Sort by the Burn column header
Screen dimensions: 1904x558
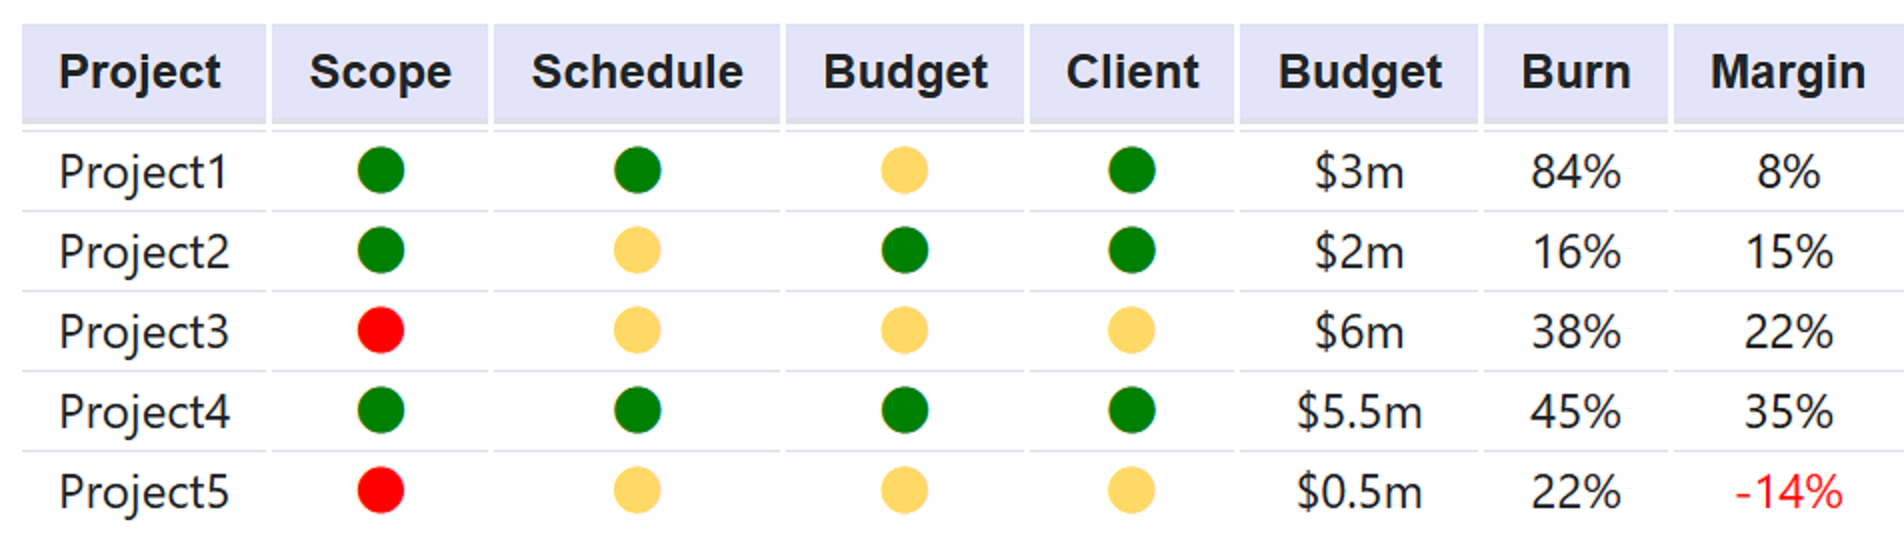click(x=1576, y=73)
